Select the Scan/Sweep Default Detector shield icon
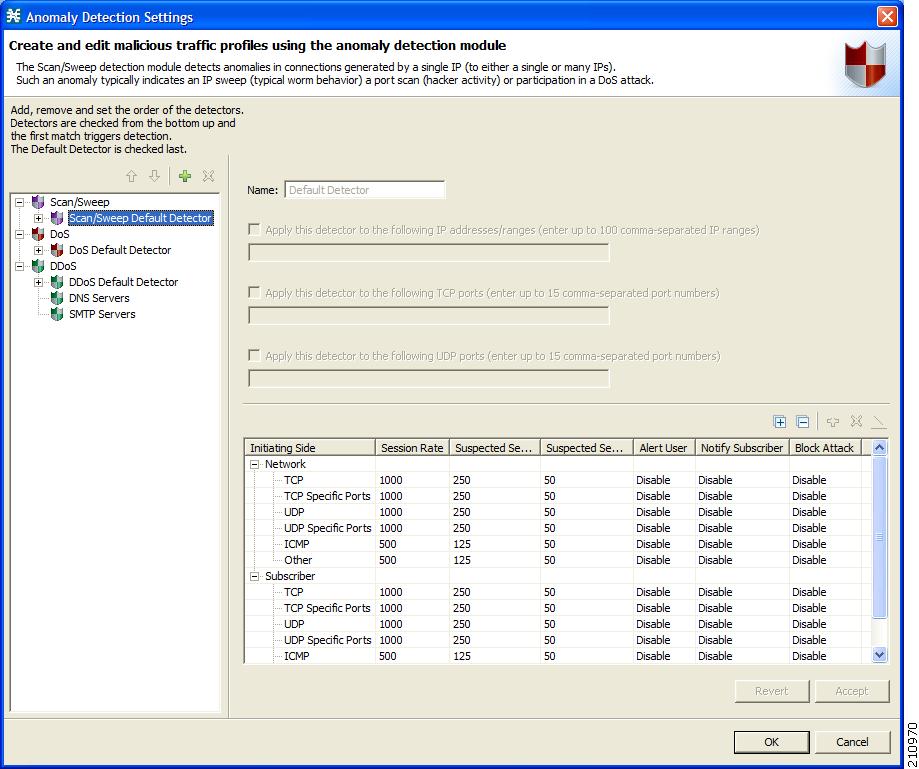This screenshot has width=919, height=769. tap(56, 218)
